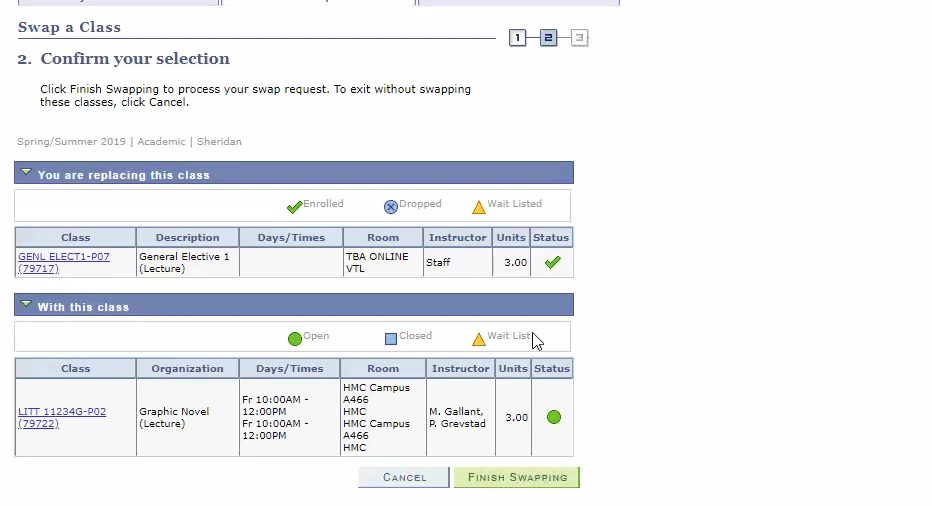Collapse the "You are replacing this class" section

(x=27, y=173)
